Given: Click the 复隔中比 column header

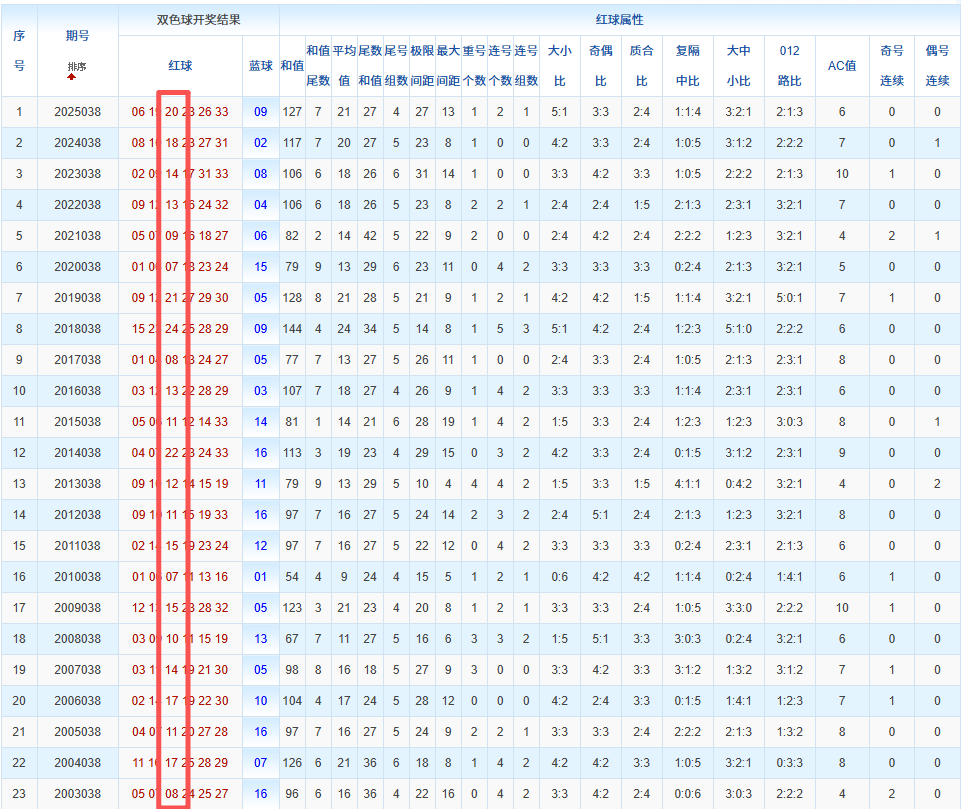Looking at the screenshot, I should pyautogui.click(x=688, y=65).
